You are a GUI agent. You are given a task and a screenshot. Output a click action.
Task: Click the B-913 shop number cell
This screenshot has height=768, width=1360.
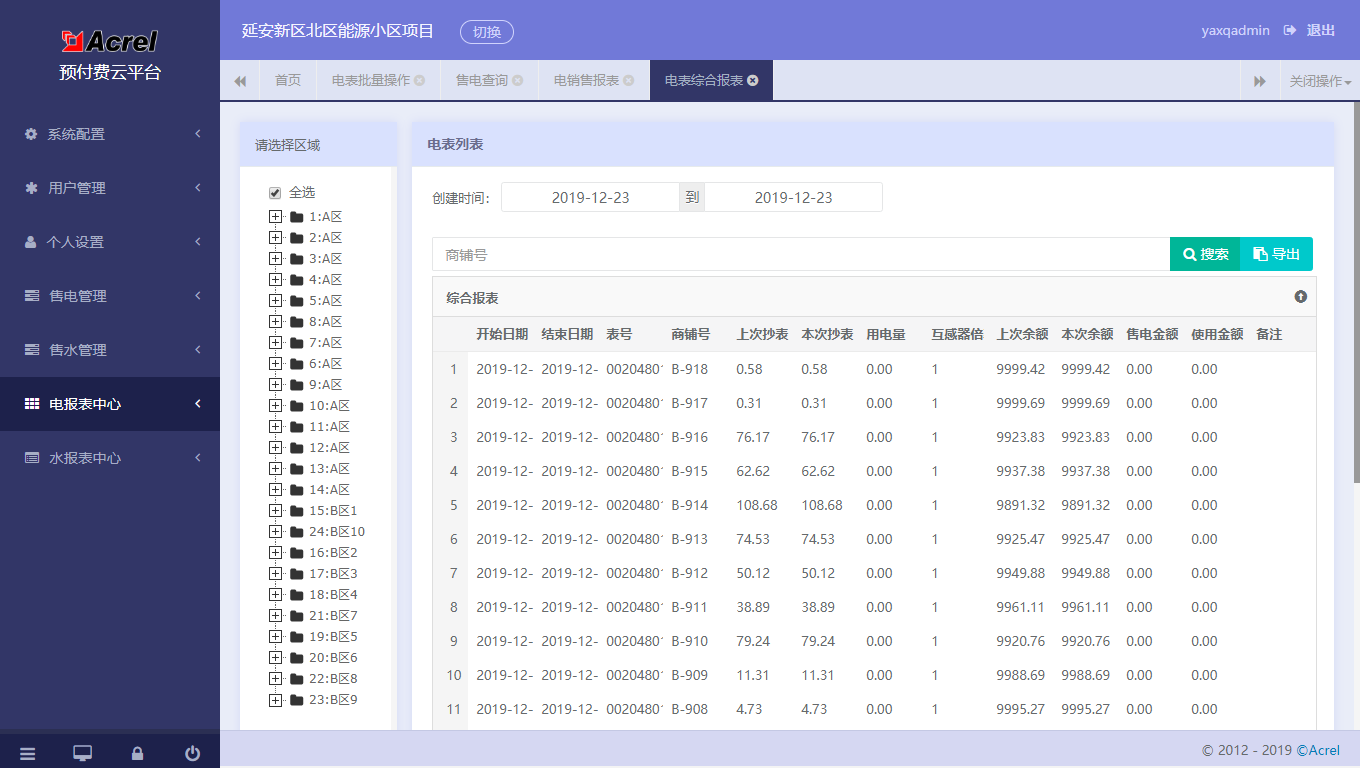tap(690, 539)
